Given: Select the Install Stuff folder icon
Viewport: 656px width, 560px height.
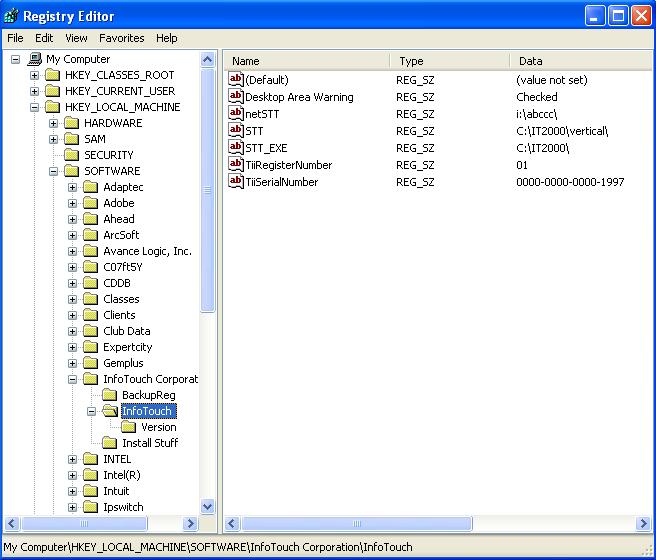Looking at the screenshot, I should [x=110, y=442].
